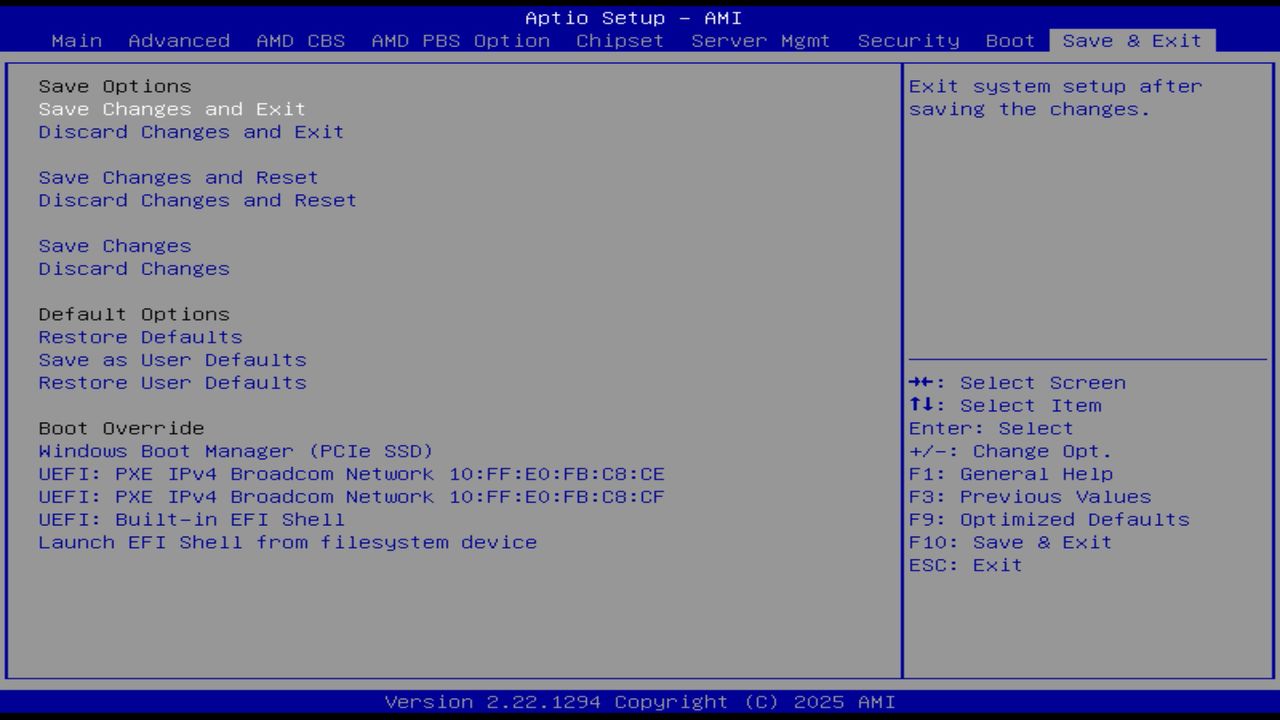
Task: Switch to the Security tab
Action: (906, 41)
